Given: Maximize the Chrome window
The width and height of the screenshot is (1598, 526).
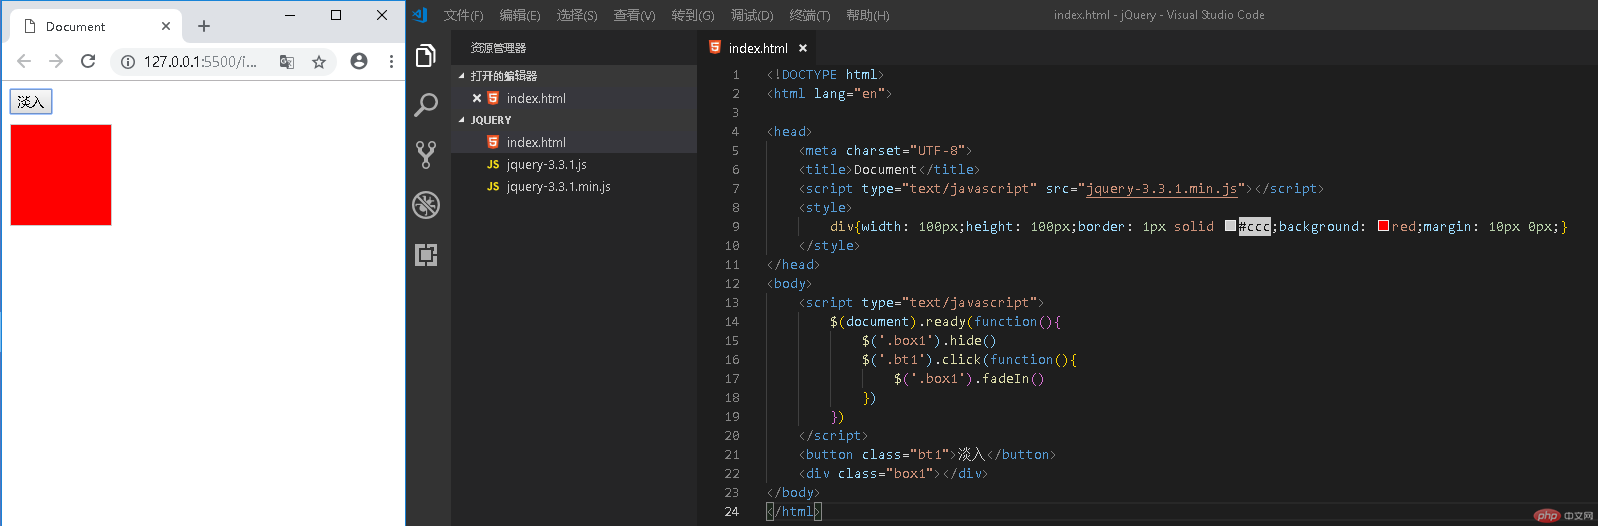Looking at the screenshot, I should click(x=336, y=14).
